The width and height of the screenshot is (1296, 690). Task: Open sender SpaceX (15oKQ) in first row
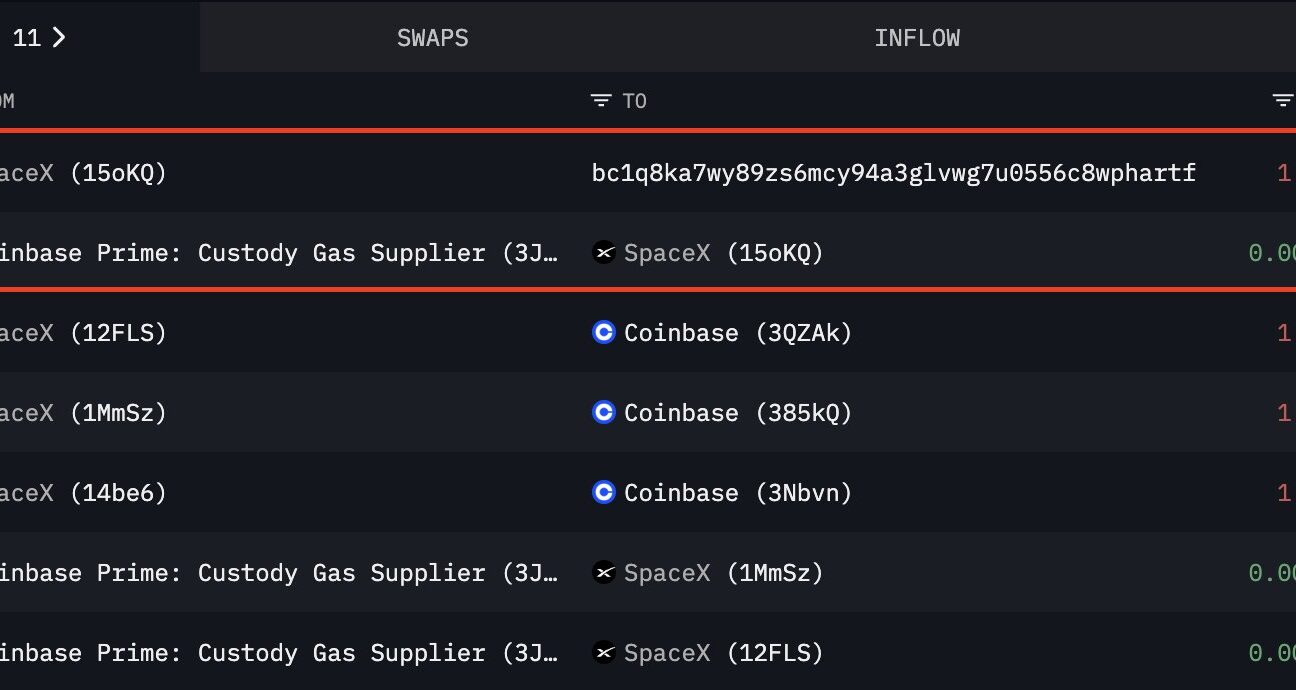[83, 173]
